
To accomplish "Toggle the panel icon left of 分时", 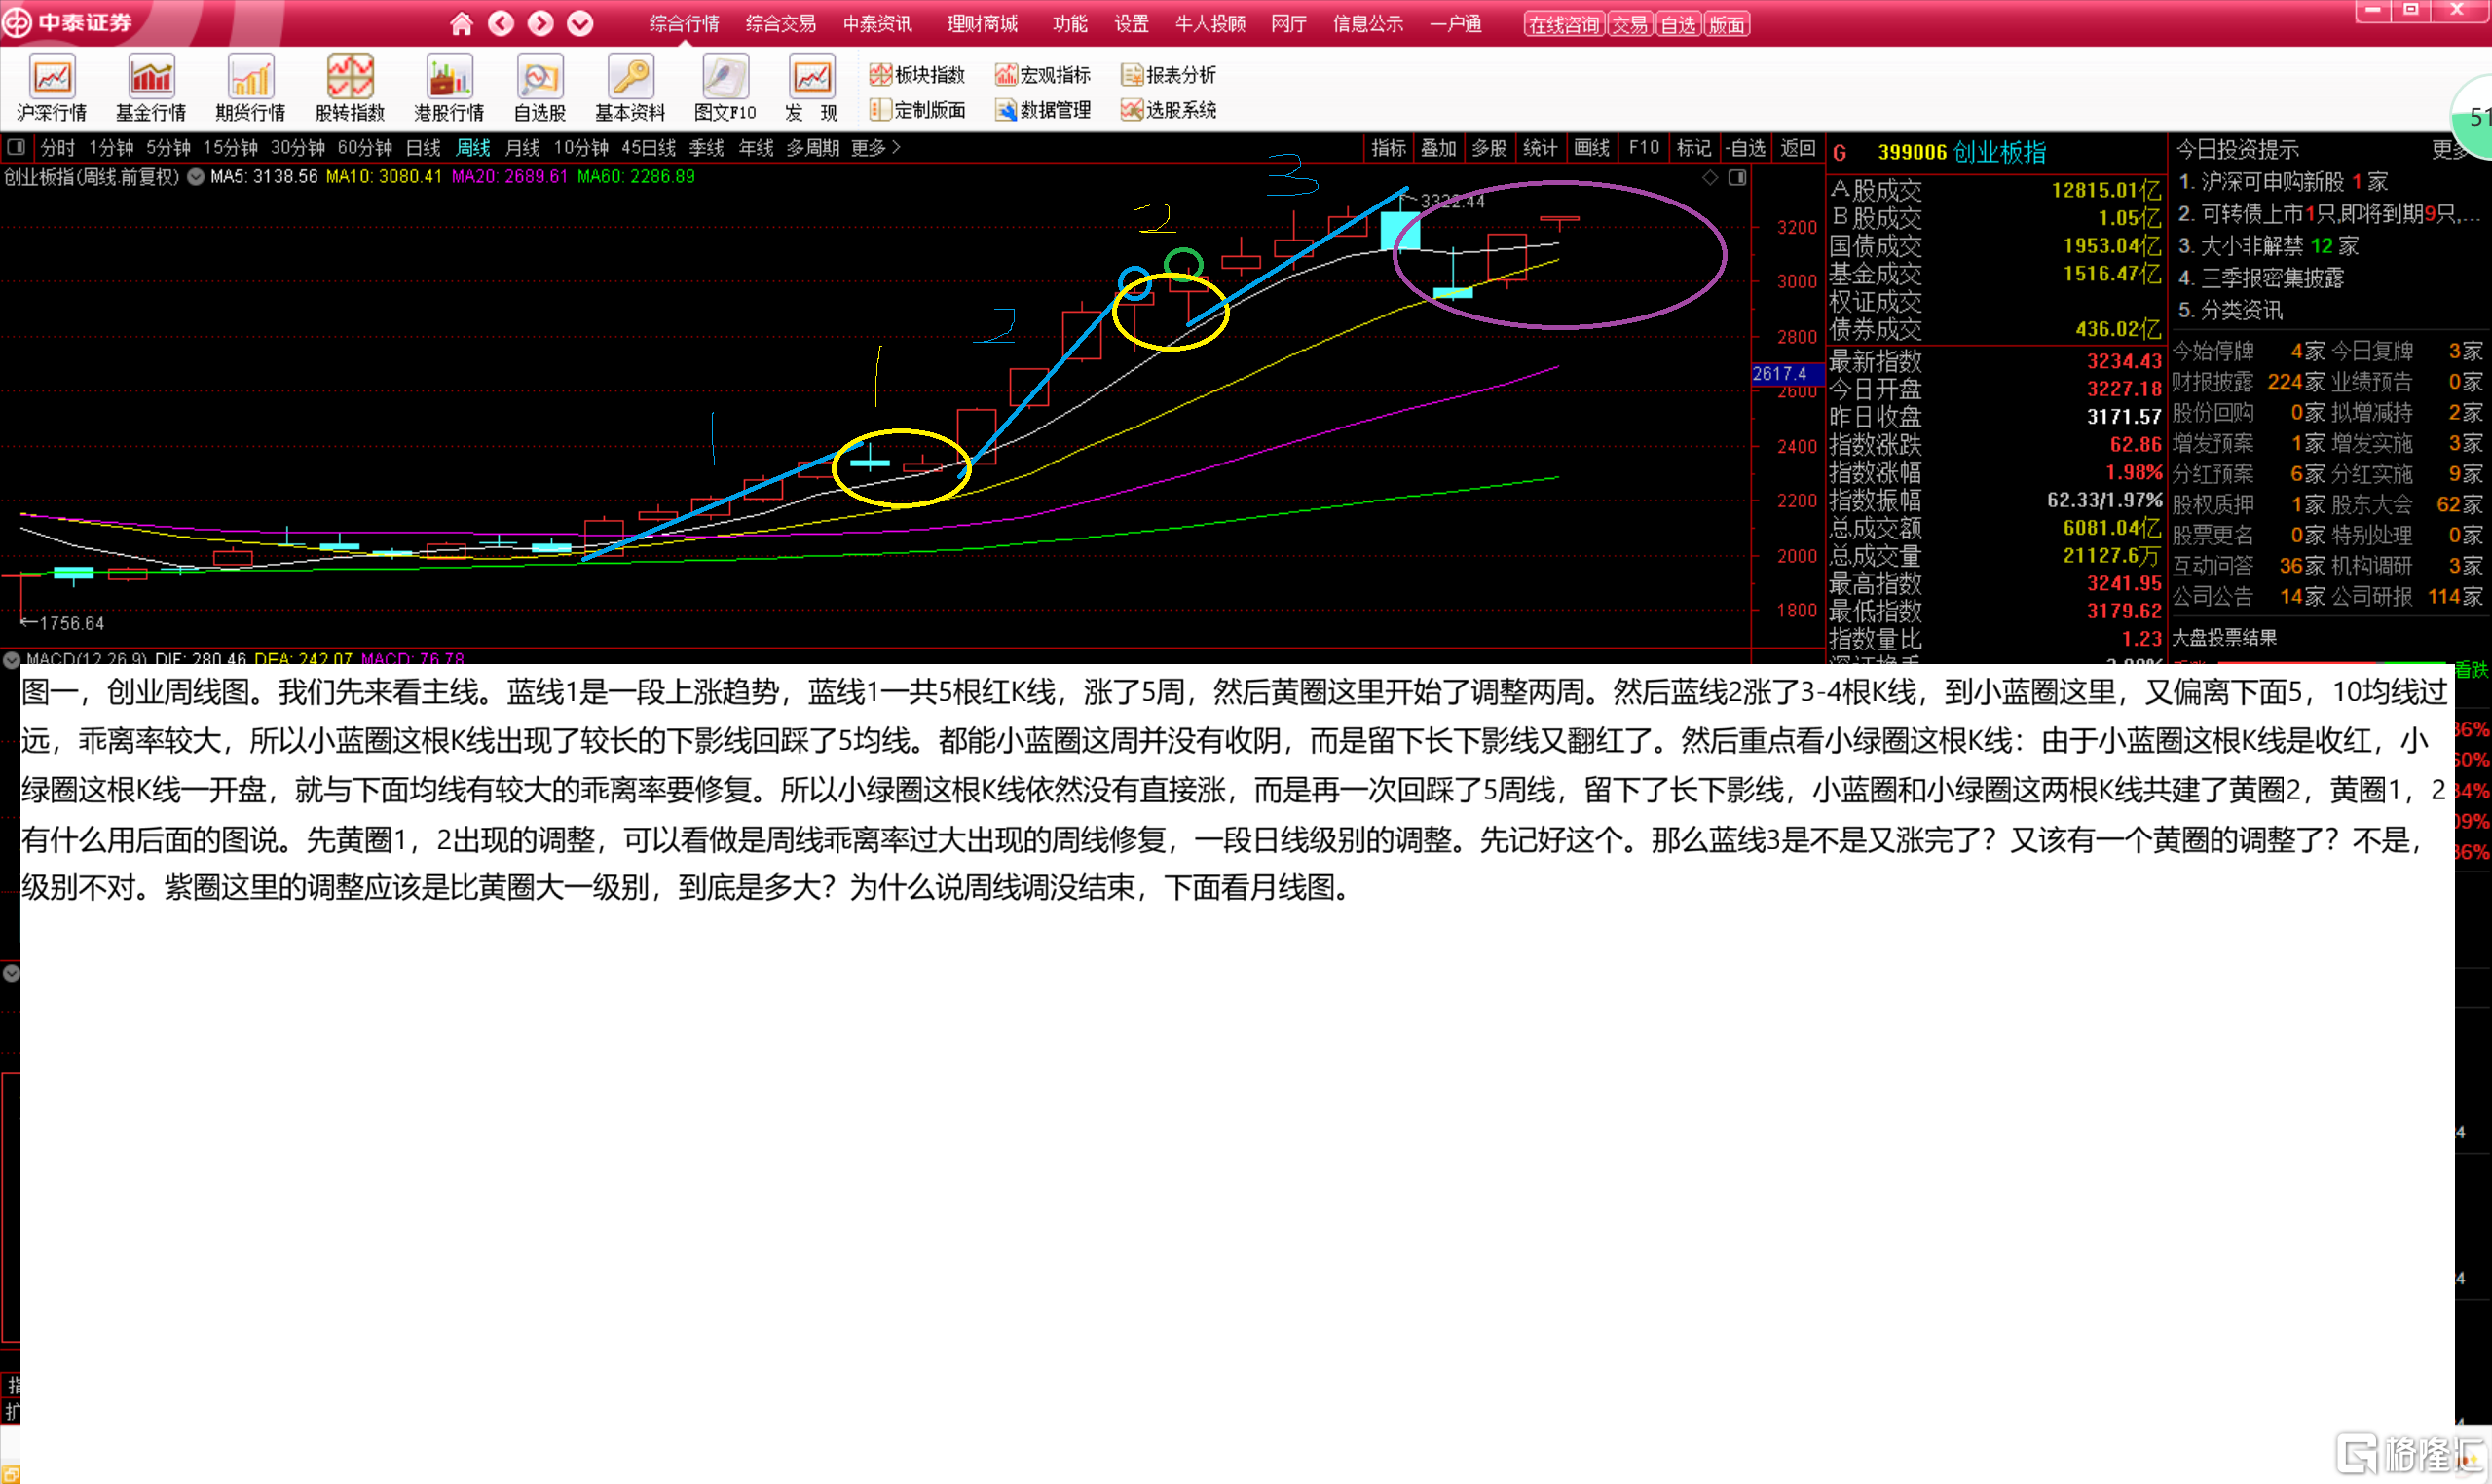I will [16, 148].
